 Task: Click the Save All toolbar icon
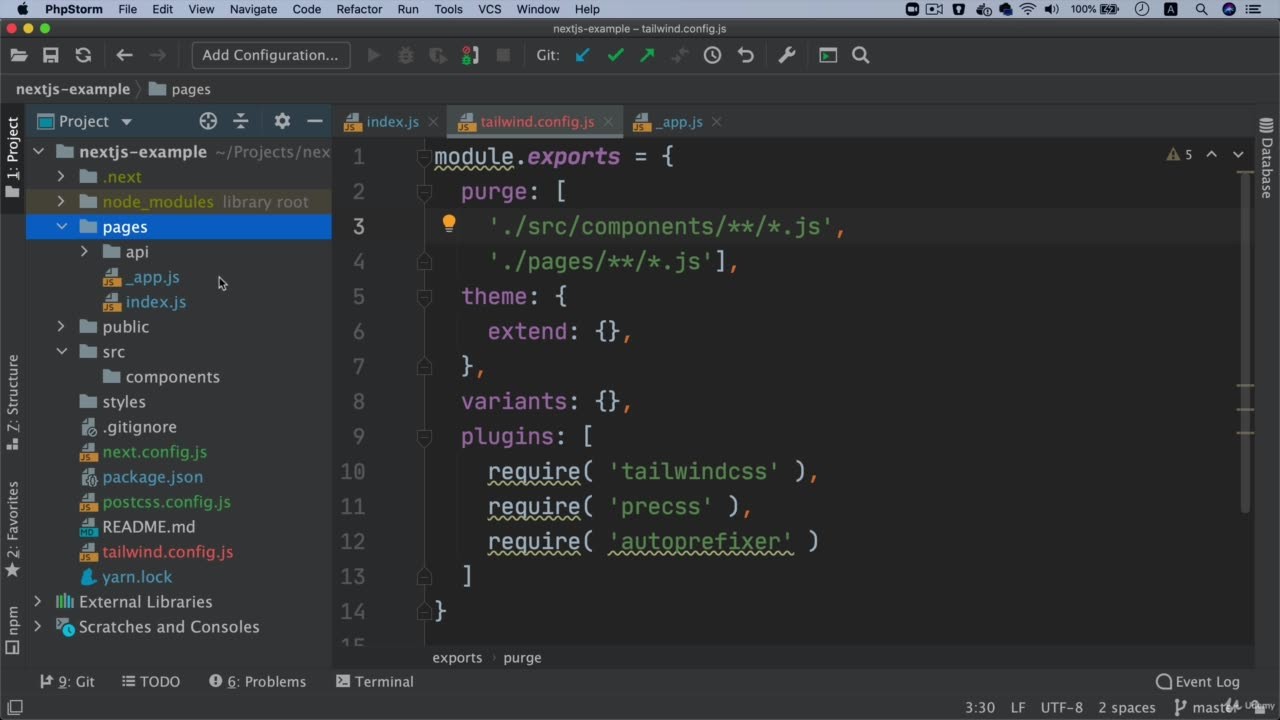coord(51,56)
